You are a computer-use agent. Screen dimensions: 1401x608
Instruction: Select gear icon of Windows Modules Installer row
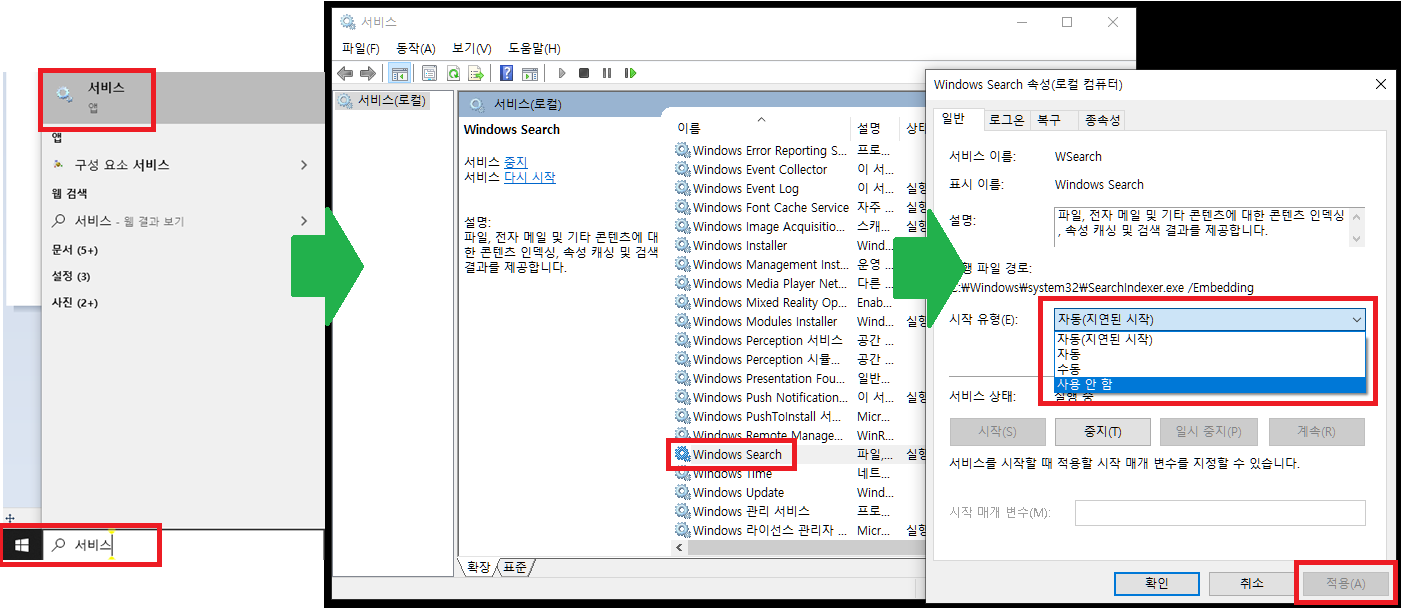683,322
